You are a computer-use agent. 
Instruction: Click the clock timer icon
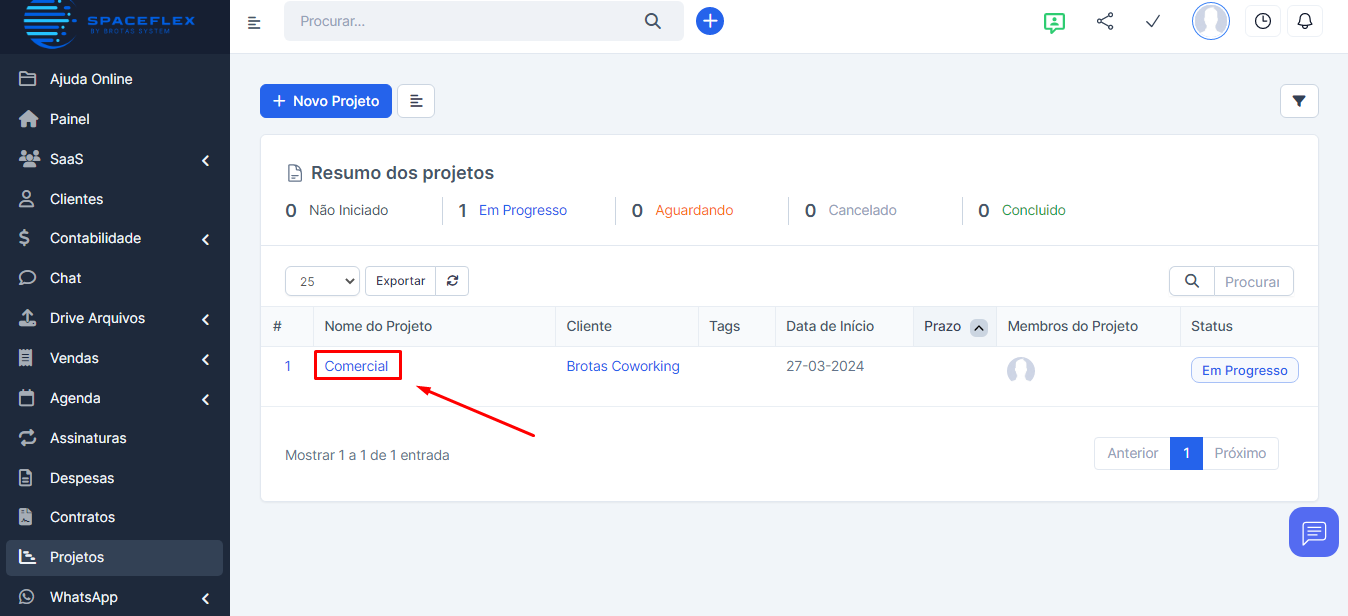click(x=1263, y=21)
